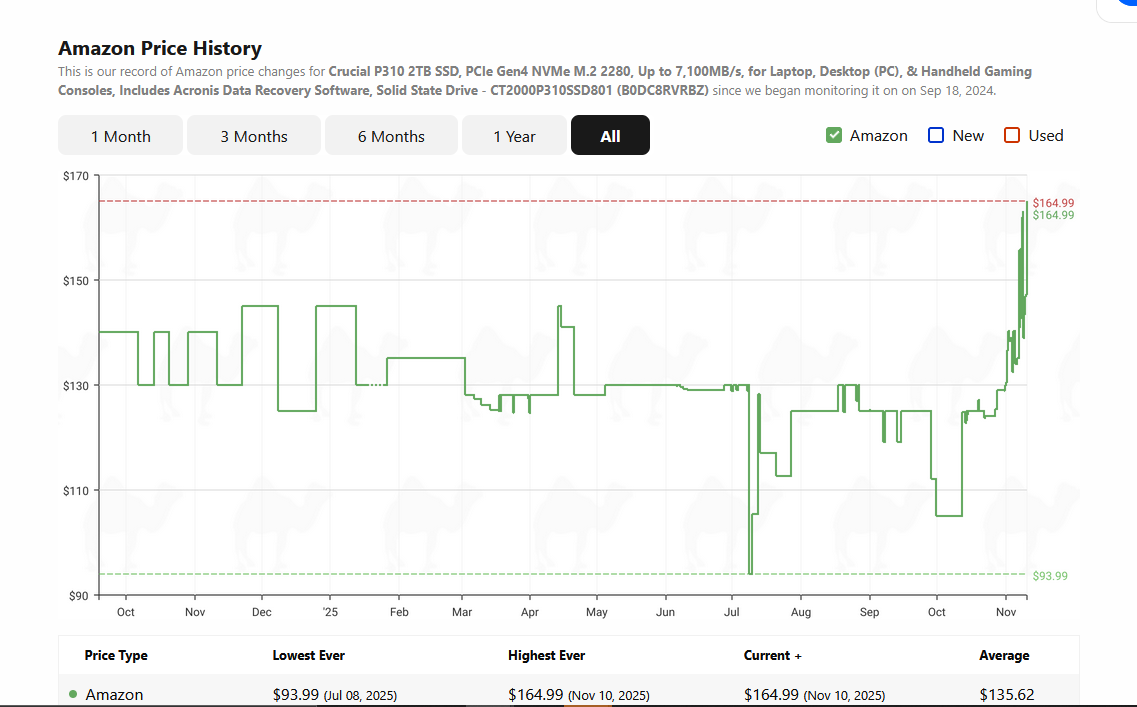Click the Feb x-axis label
This screenshot has height=707, width=1137.
click(399, 612)
